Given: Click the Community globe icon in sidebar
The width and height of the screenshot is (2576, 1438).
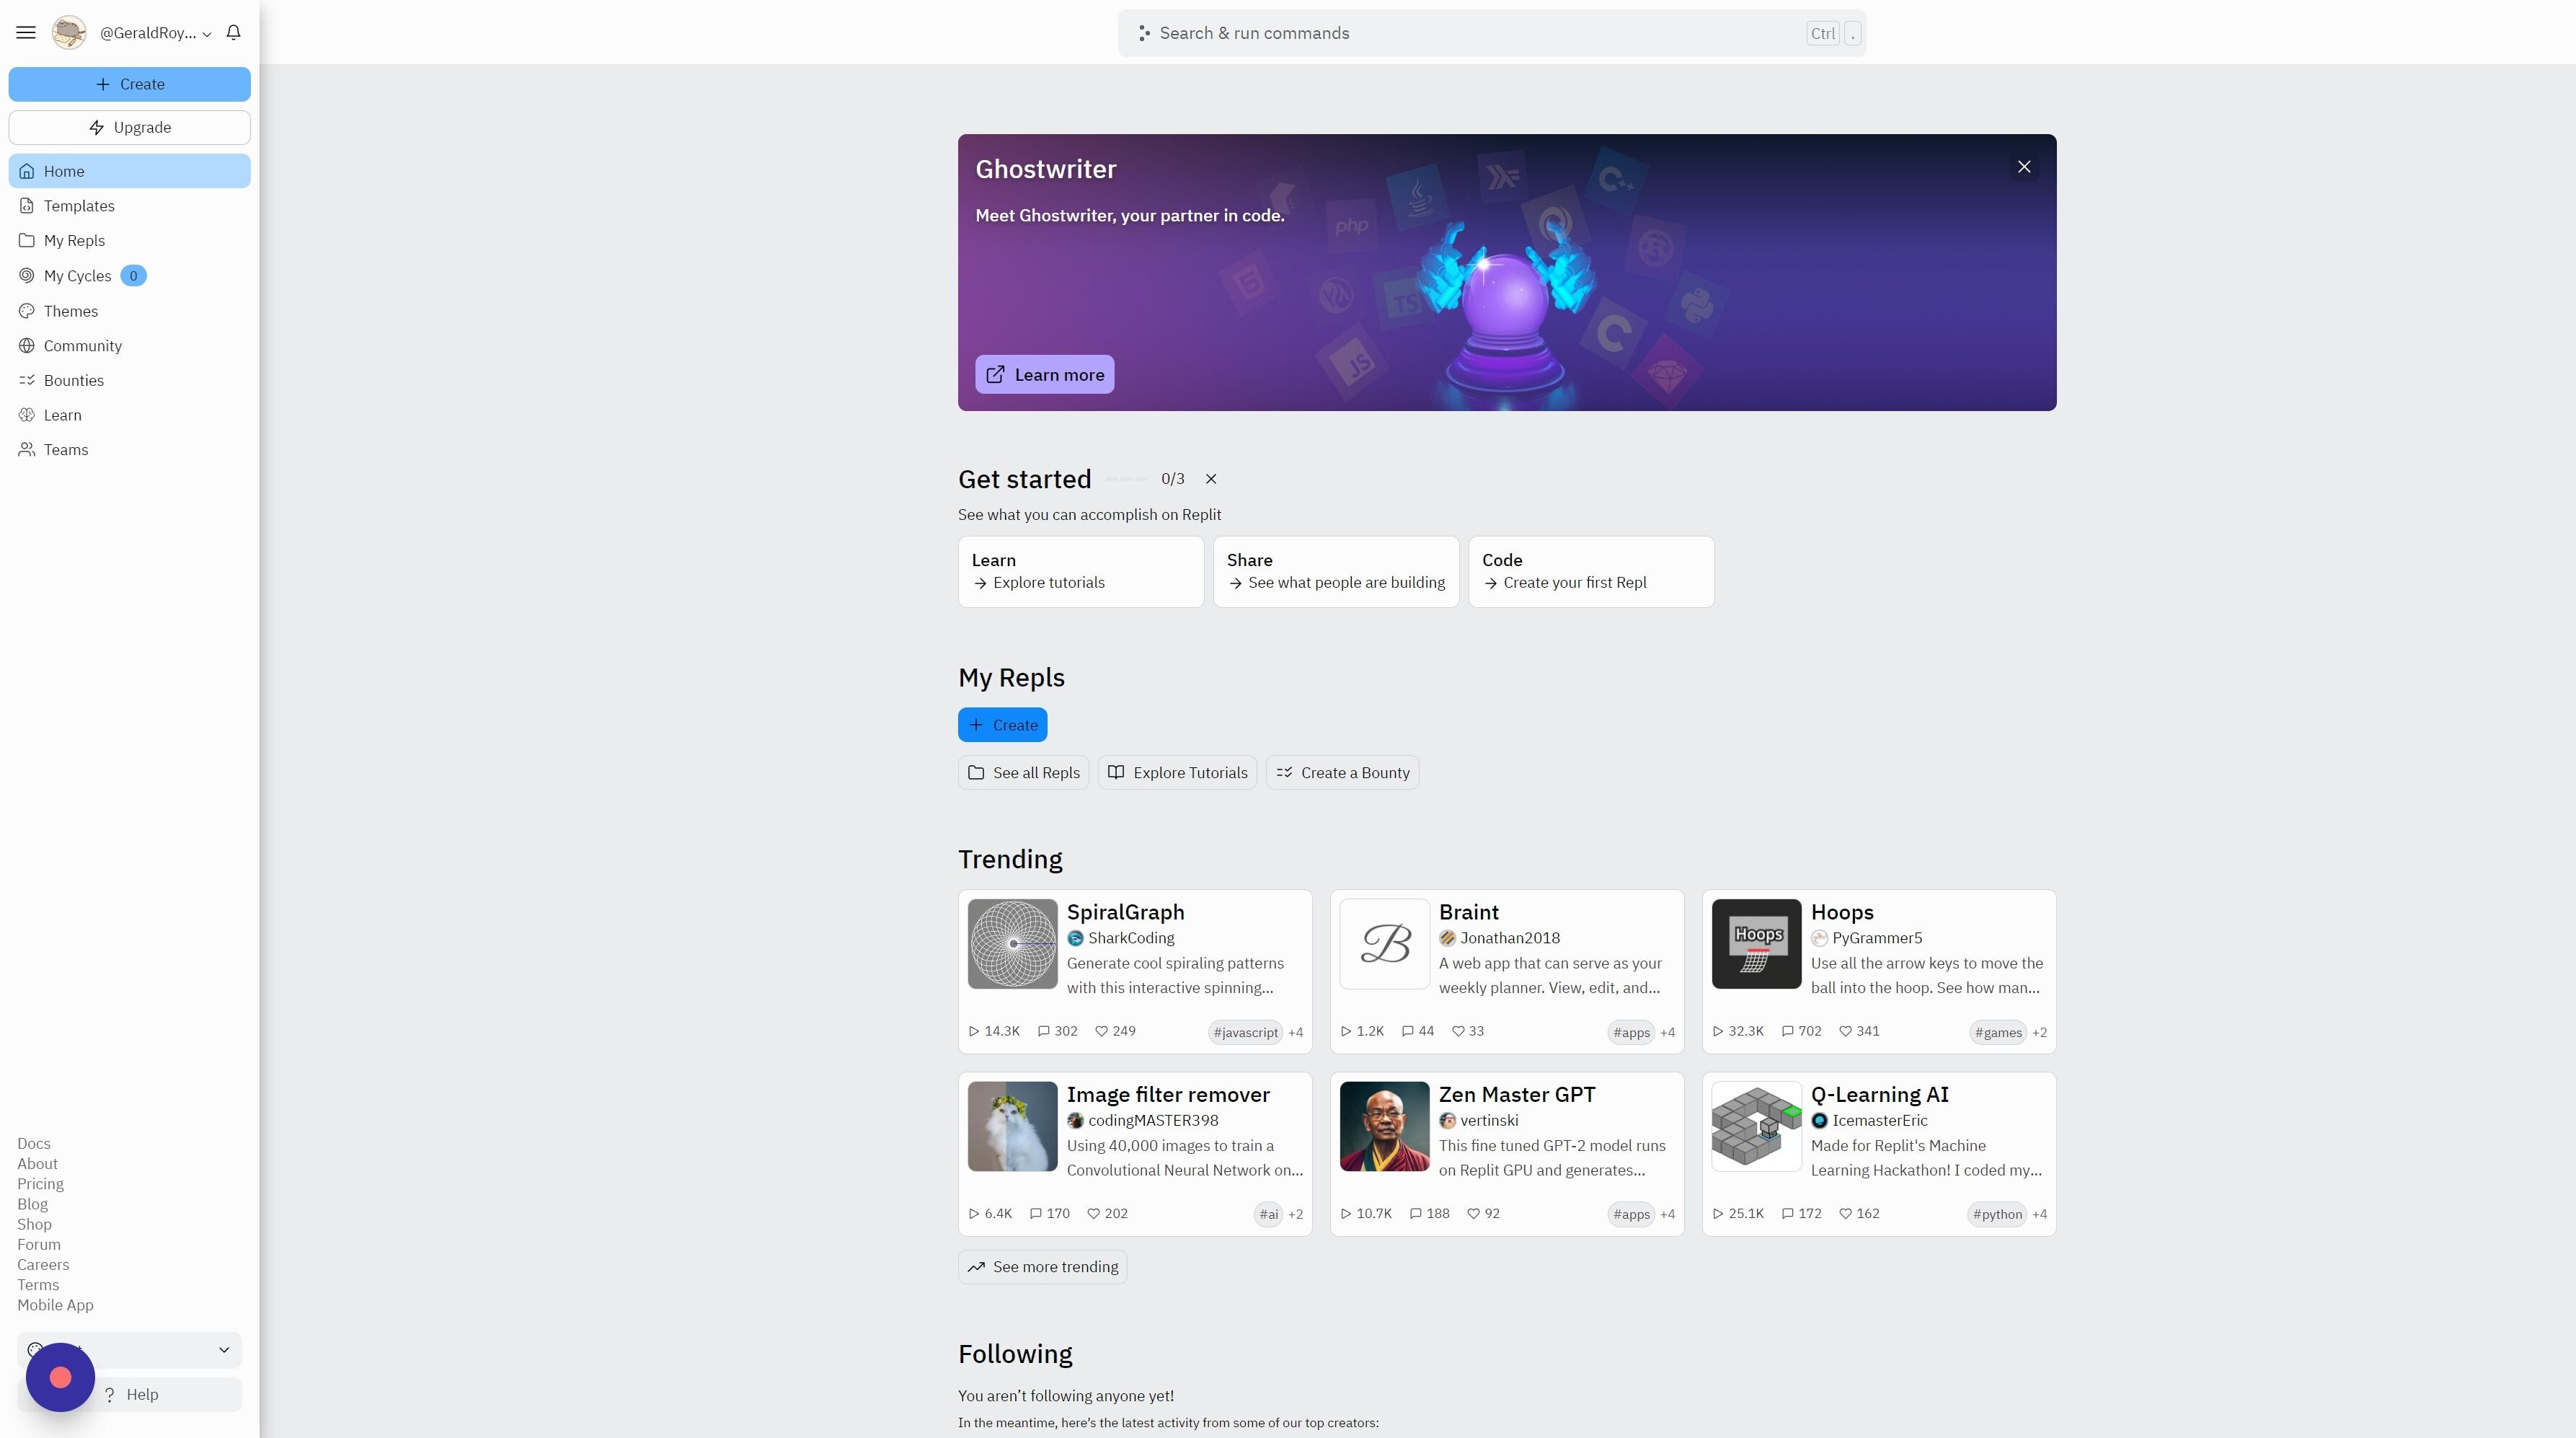Looking at the screenshot, I should coord(27,346).
